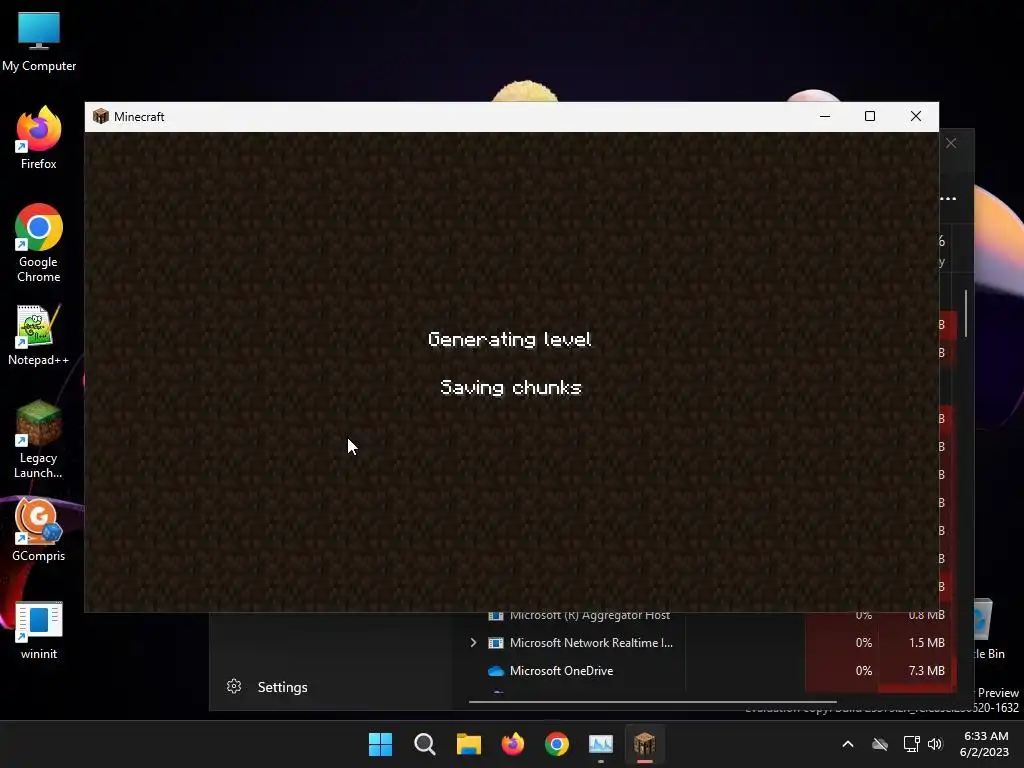Viewport: 1024px width, 768px height.
Task: Click the Saving chunks text
Action: [511, 387]
